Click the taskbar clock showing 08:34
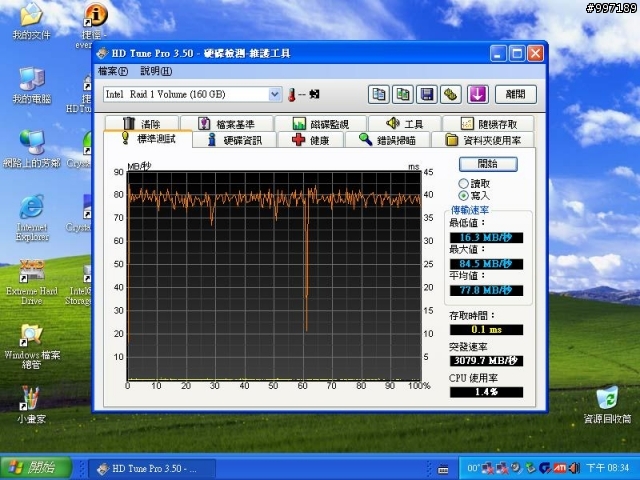This screenshot has height=480, width=640. pos(608,468)
